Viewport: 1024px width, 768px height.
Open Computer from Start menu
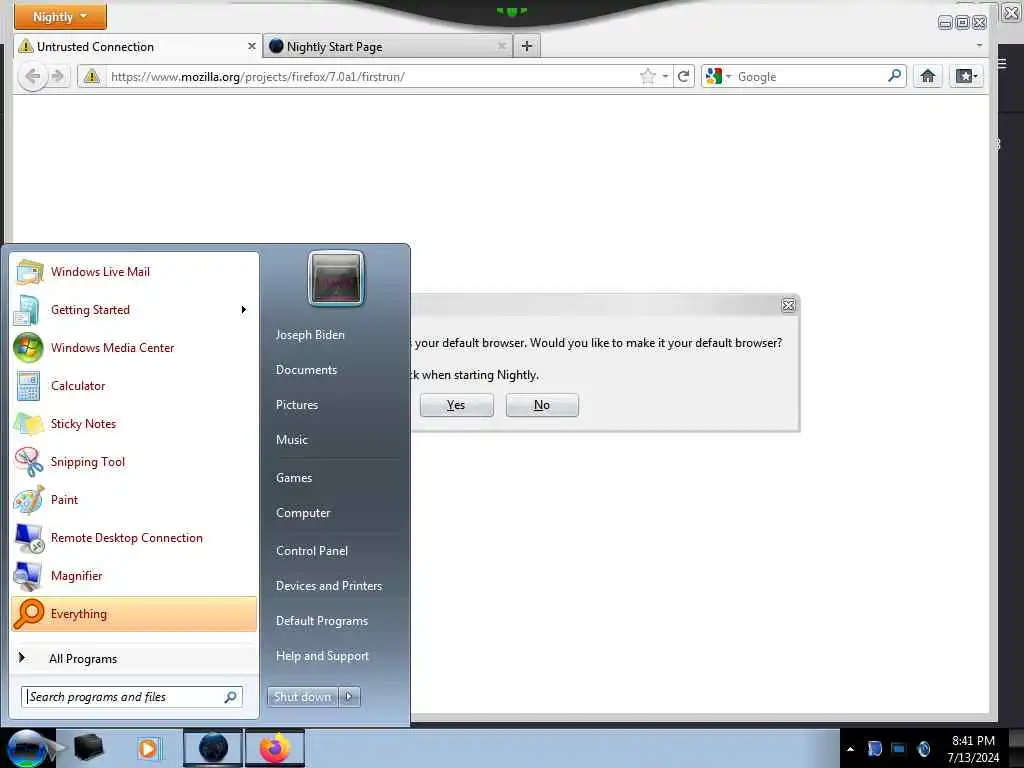tap(303, 513)
